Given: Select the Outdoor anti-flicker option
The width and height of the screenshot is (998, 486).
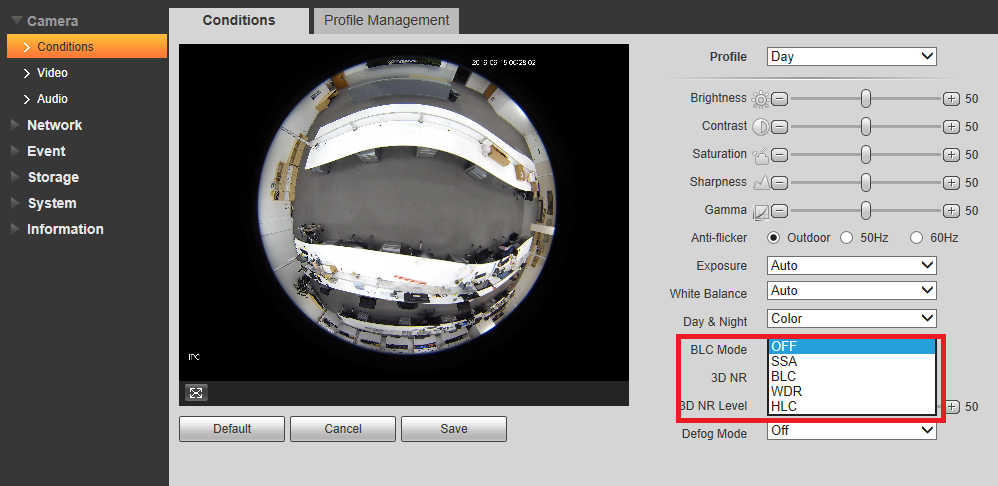Looking at the screenshot, I should (x=774, y=238).
